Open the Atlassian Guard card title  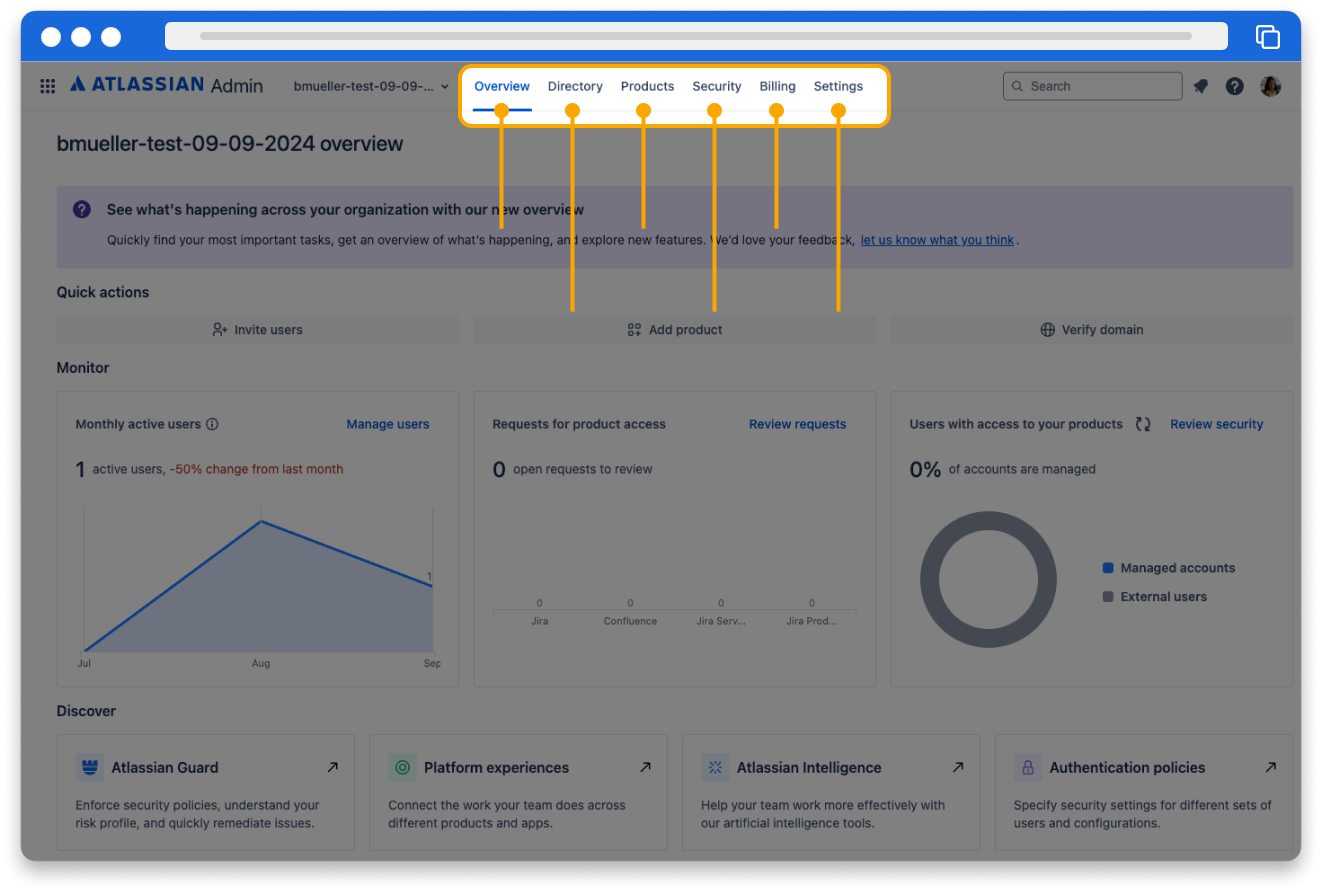click(x=165, y=768)
